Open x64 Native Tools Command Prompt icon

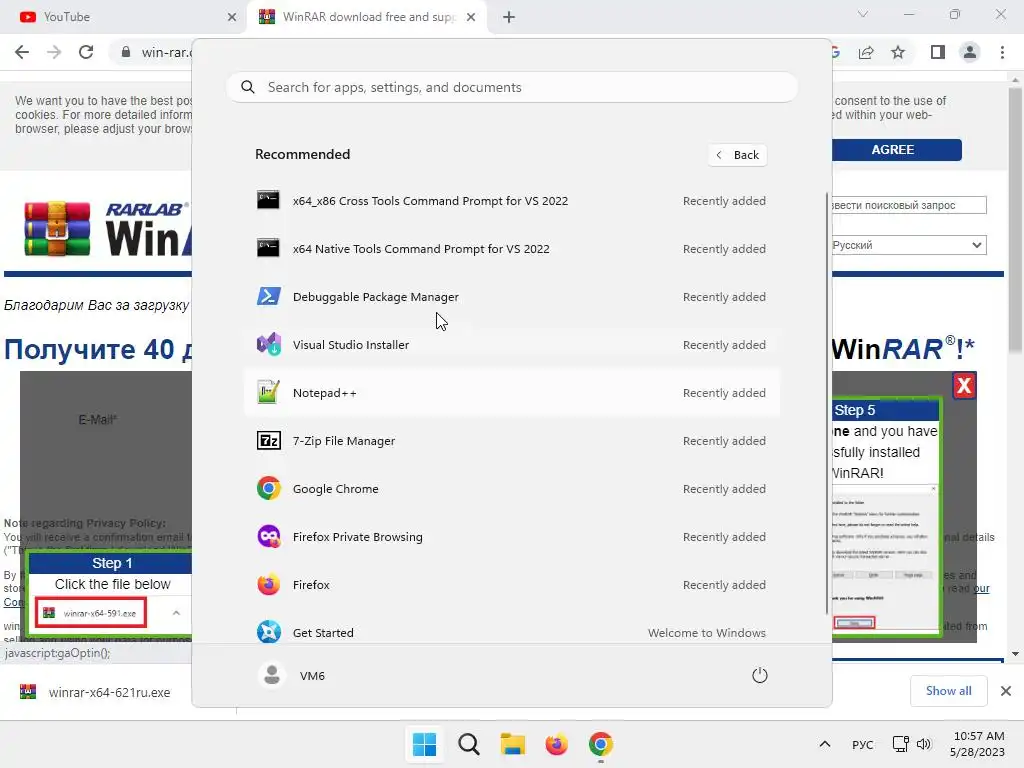268,248
